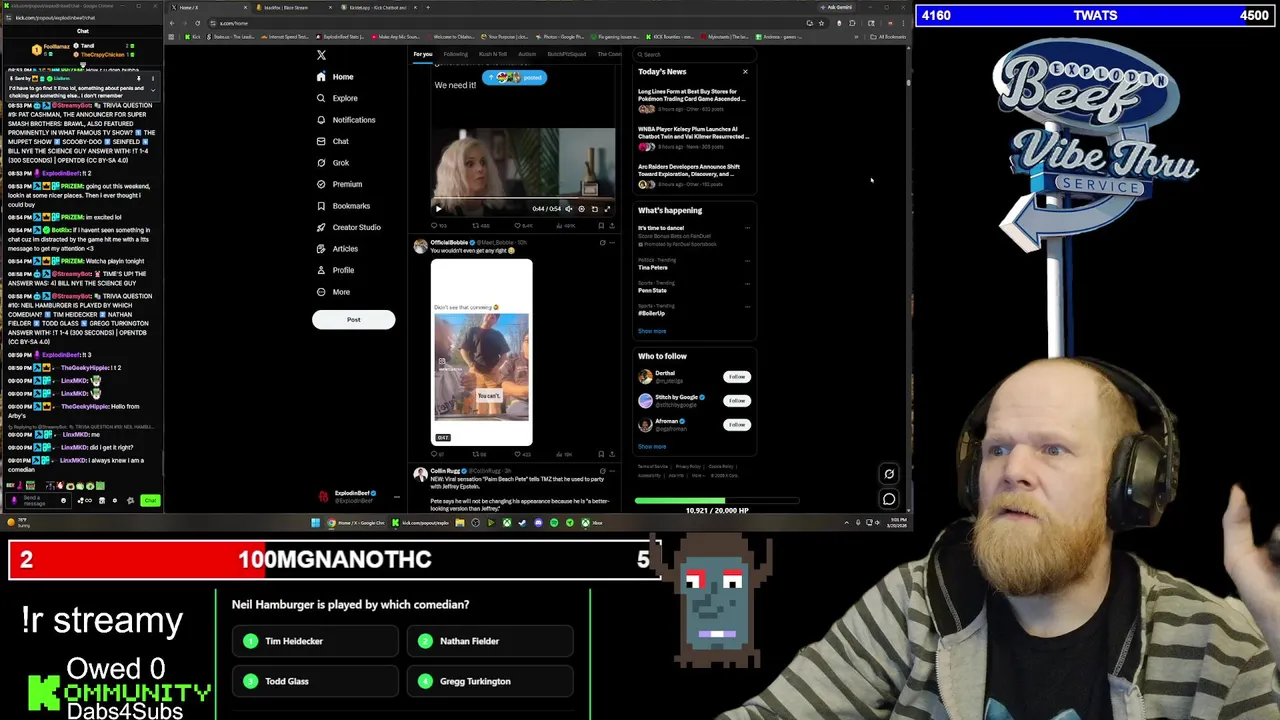Image resolution: width=1280 pixels, height=720 pixels.
Task: Switch to the Kush N Tell tab
Action: (493, 54)
